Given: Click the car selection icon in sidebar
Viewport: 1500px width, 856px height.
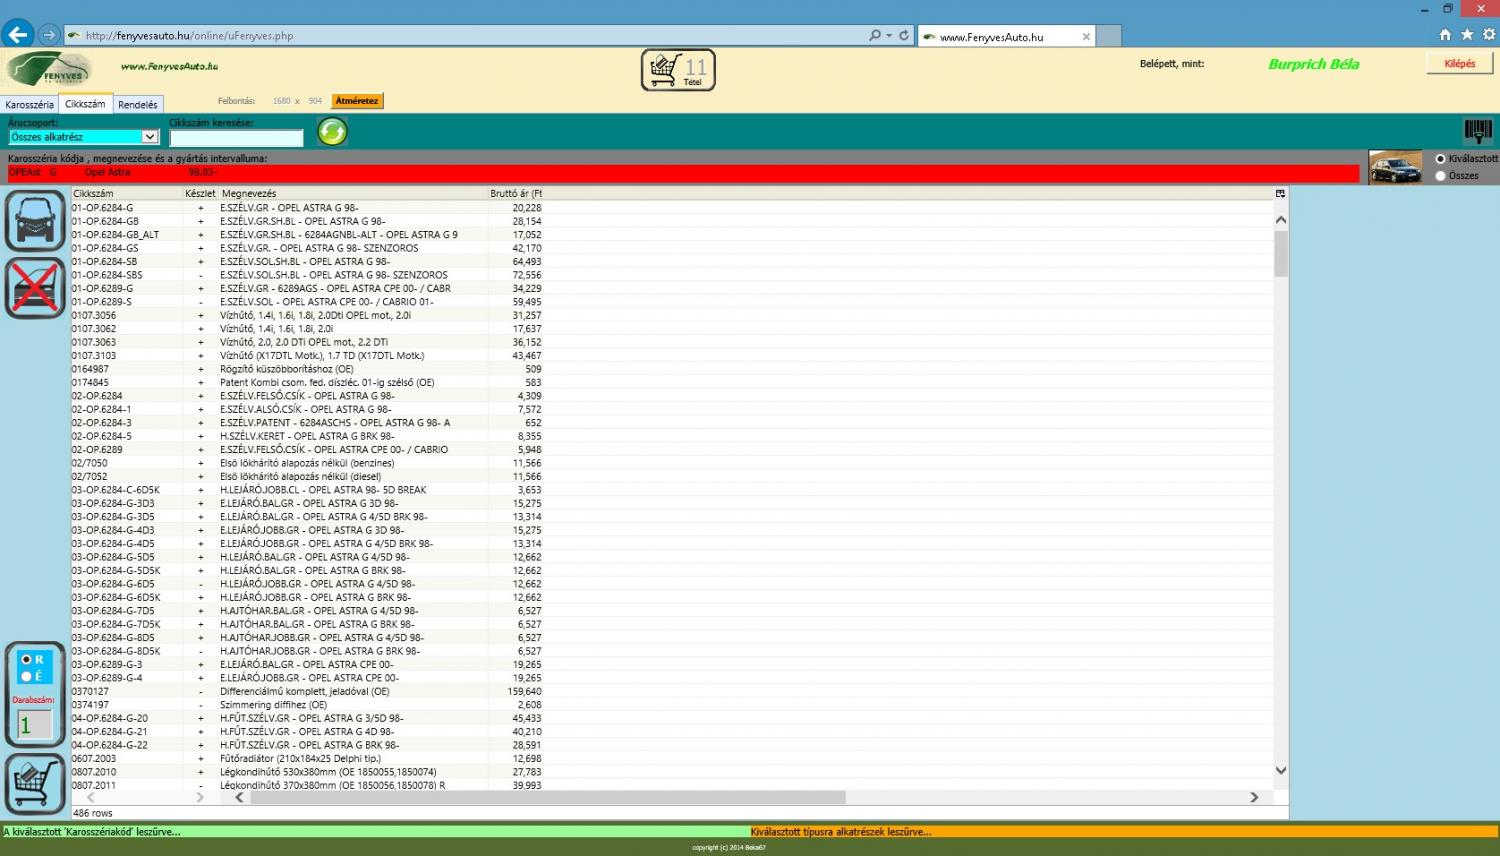Looking at the screenshot, I should coord(35,220).
